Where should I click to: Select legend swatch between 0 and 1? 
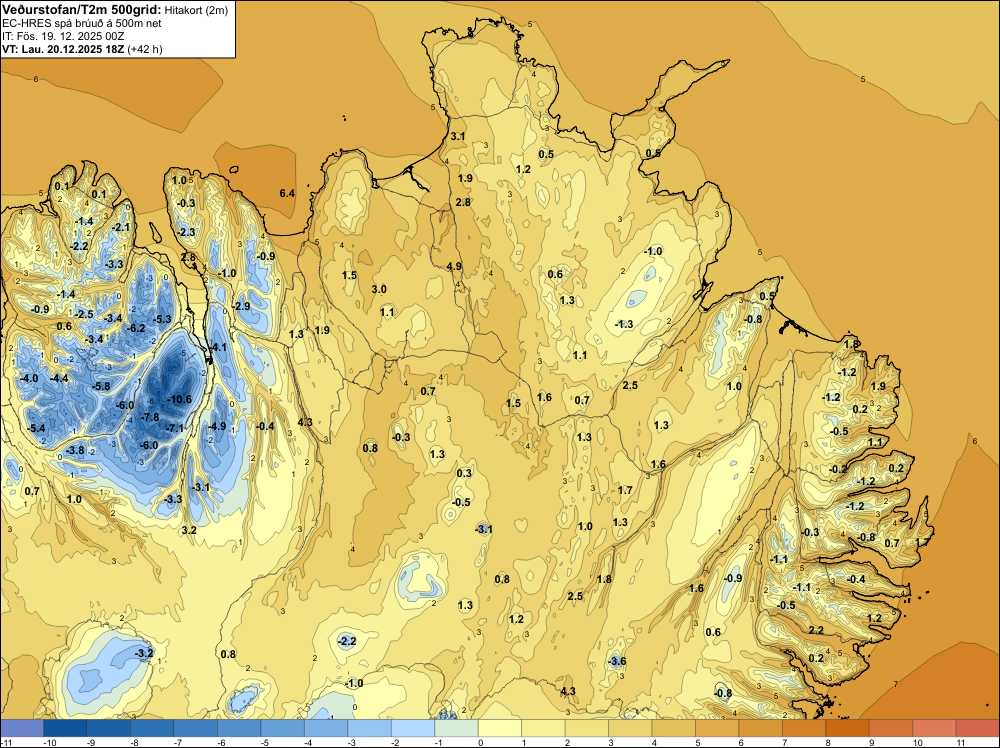pos(499,728)
